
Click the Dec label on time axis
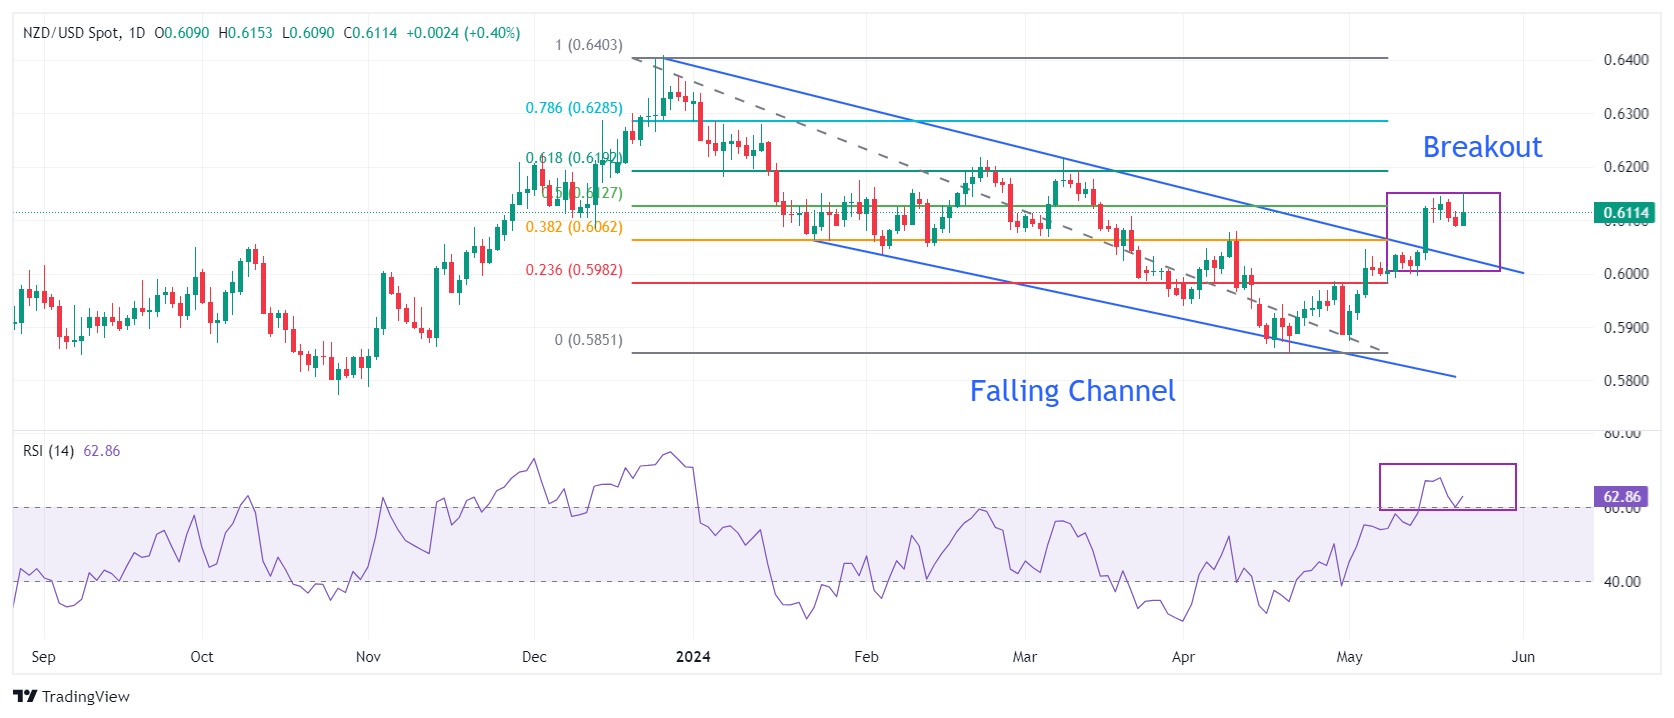coord(534,657)
